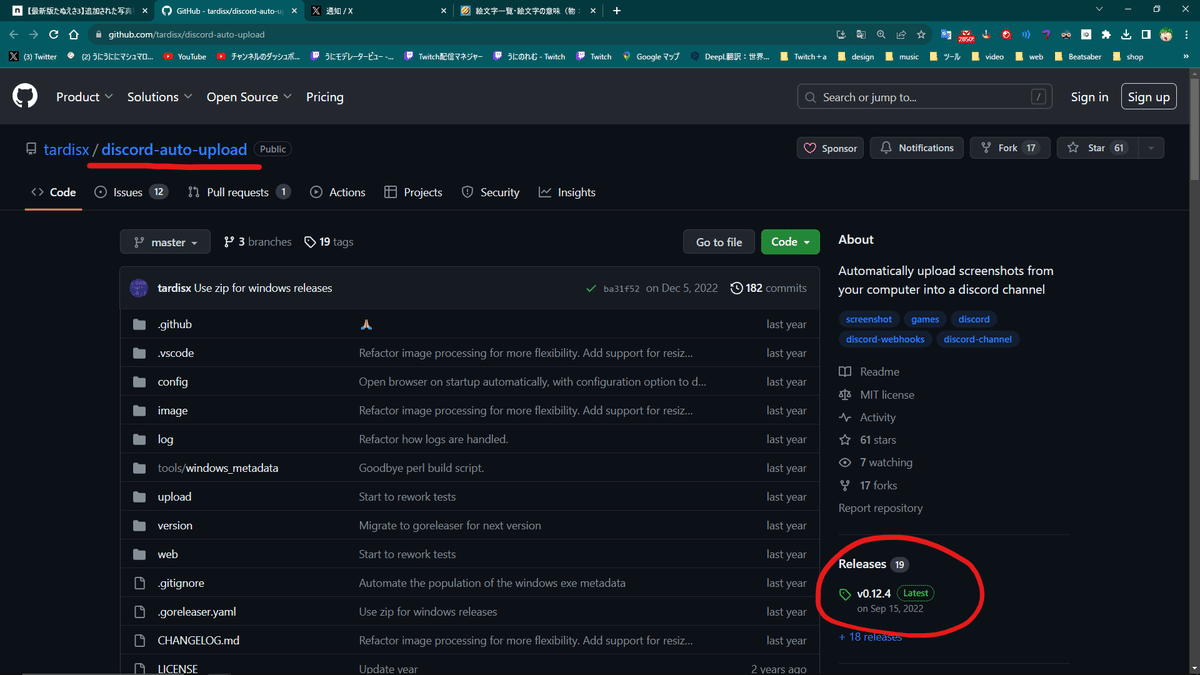Image resolution: width=1200 pixels, height=675 pixels.
Task: Click the browser address bar URL
Action: coord(186,34)
